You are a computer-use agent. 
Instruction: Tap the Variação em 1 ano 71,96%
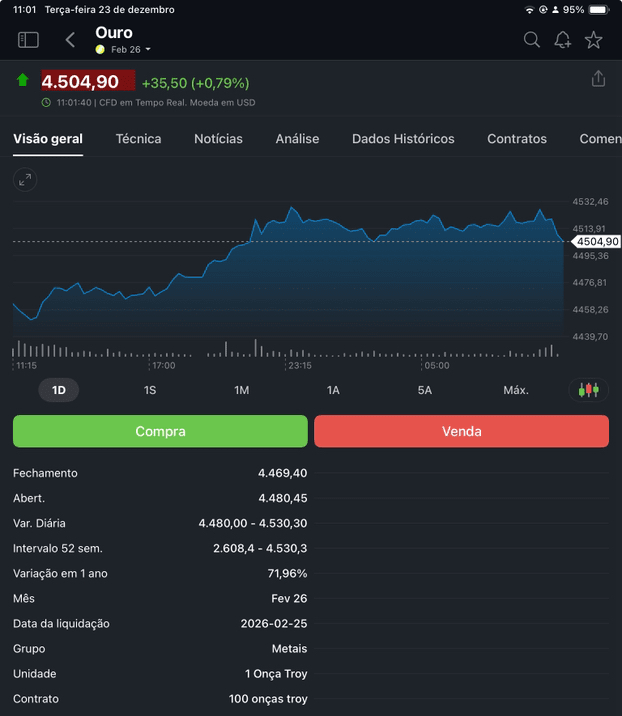(287, 574)
